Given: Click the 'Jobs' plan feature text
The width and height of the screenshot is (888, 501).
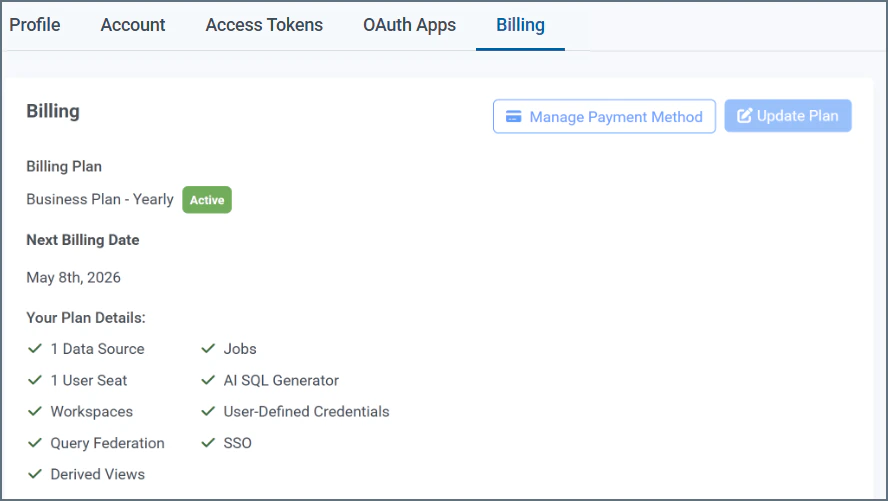Looking at the screenshot, I should (x=240, y=349).
